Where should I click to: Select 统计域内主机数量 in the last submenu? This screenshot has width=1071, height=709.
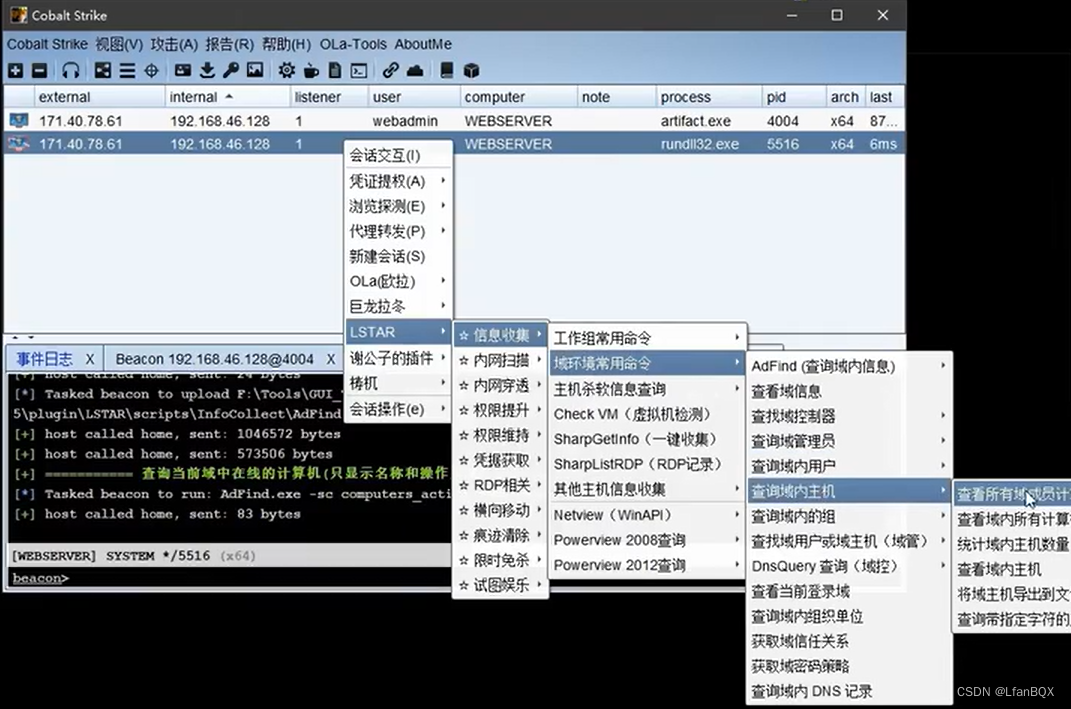click(x=1012, y=544)
